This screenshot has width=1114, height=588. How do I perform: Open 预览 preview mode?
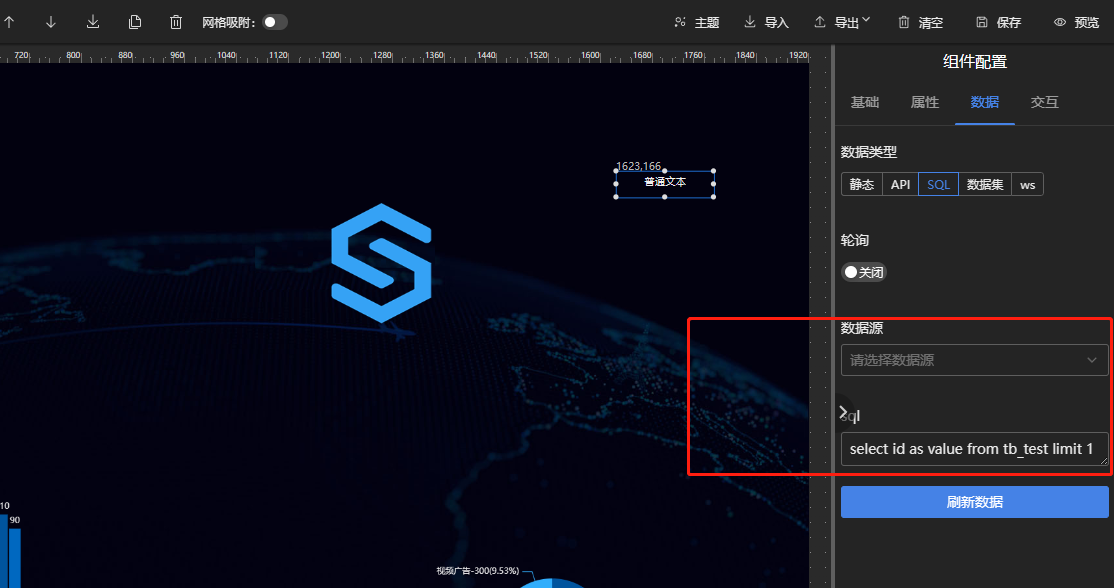pos(1076,22)
